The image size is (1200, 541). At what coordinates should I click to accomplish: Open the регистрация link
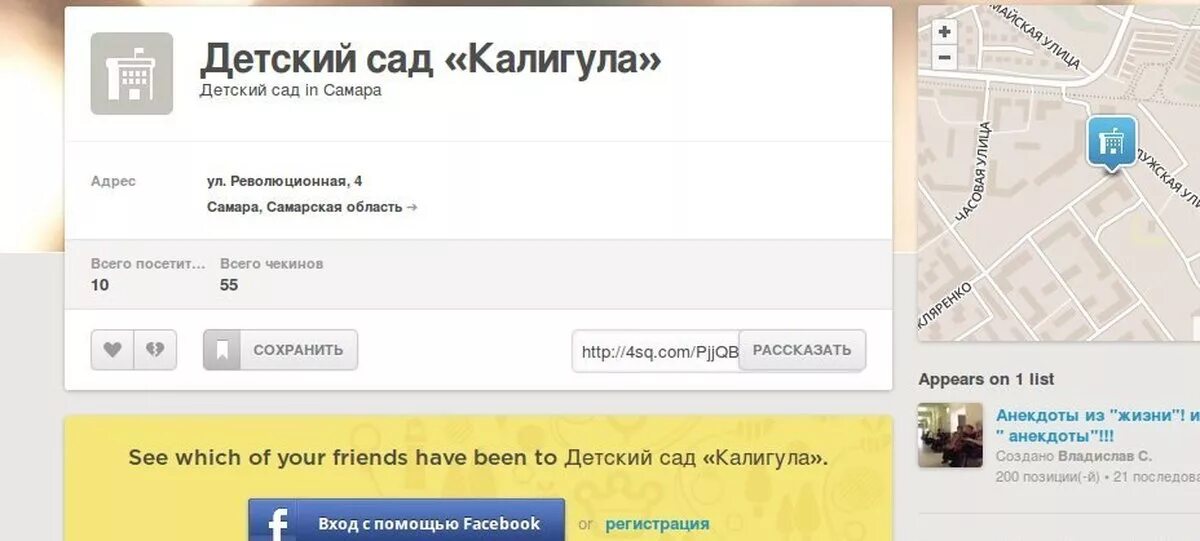point(657,523)
